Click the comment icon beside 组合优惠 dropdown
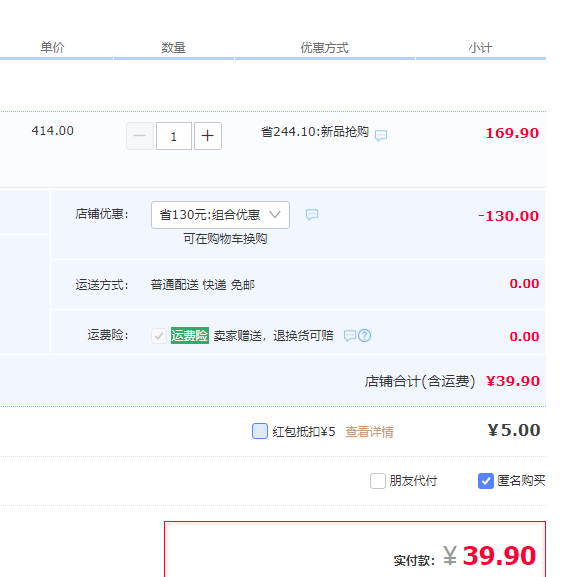The image size is (580, 577). click(x=312, y=214)
